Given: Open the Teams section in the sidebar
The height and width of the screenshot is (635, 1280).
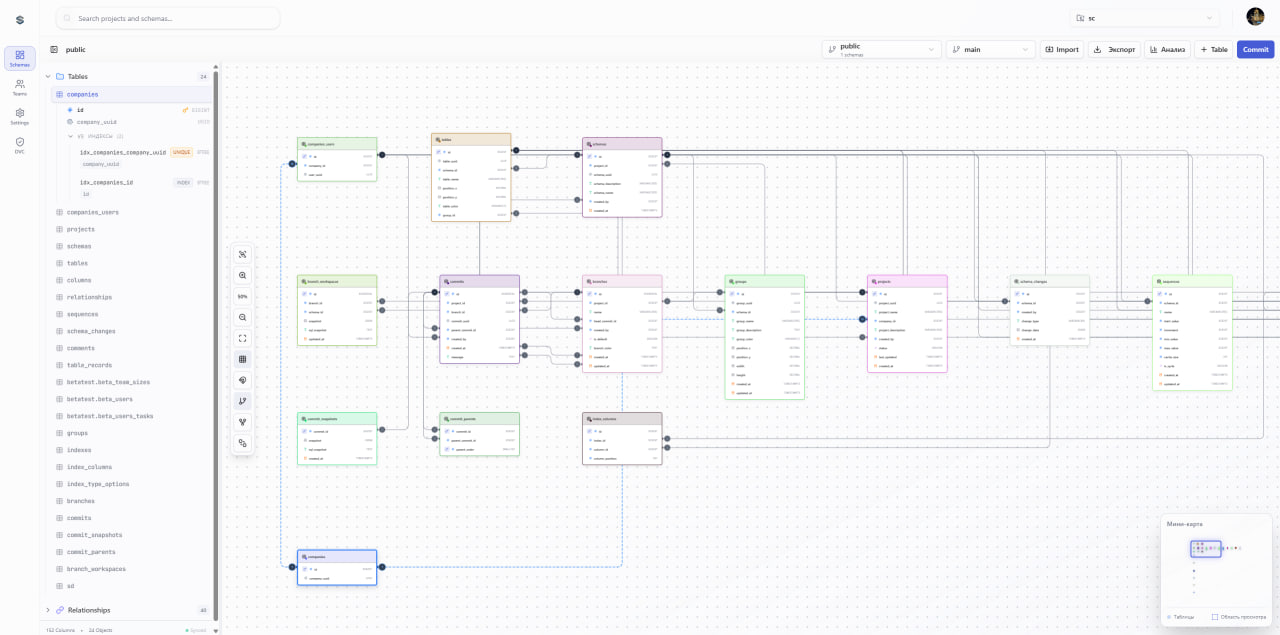Looking at the screenshot, I should coord(19,87).
